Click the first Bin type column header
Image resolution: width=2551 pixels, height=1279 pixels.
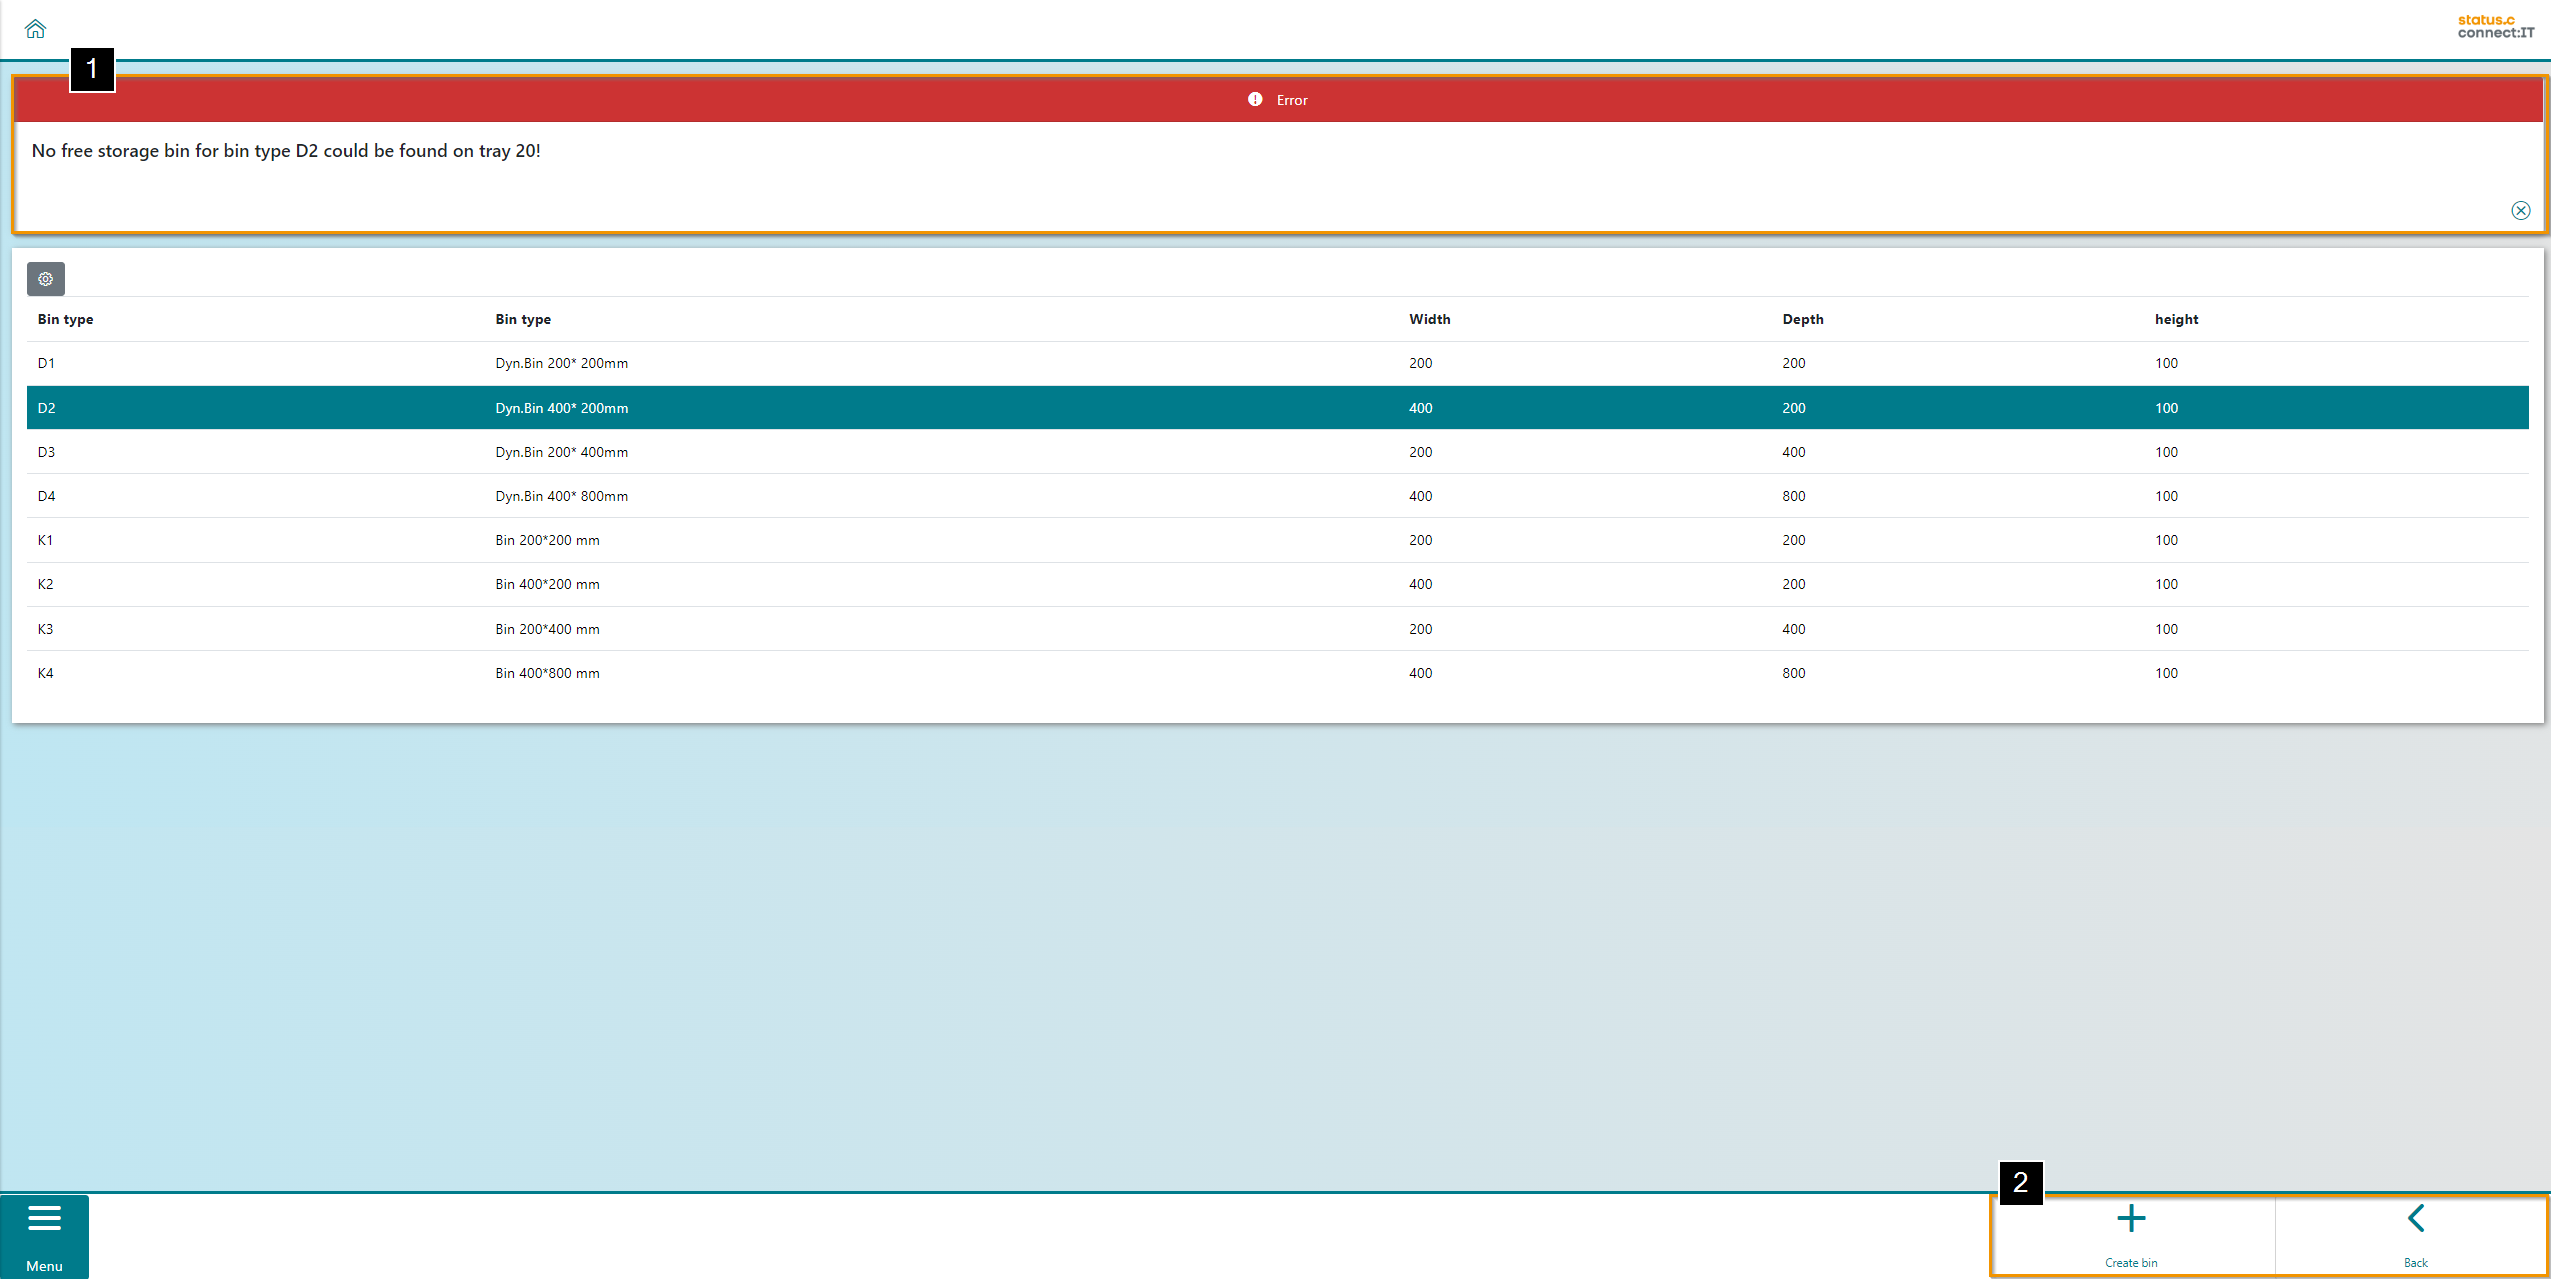pyautogui.click(x=66, y=319)
